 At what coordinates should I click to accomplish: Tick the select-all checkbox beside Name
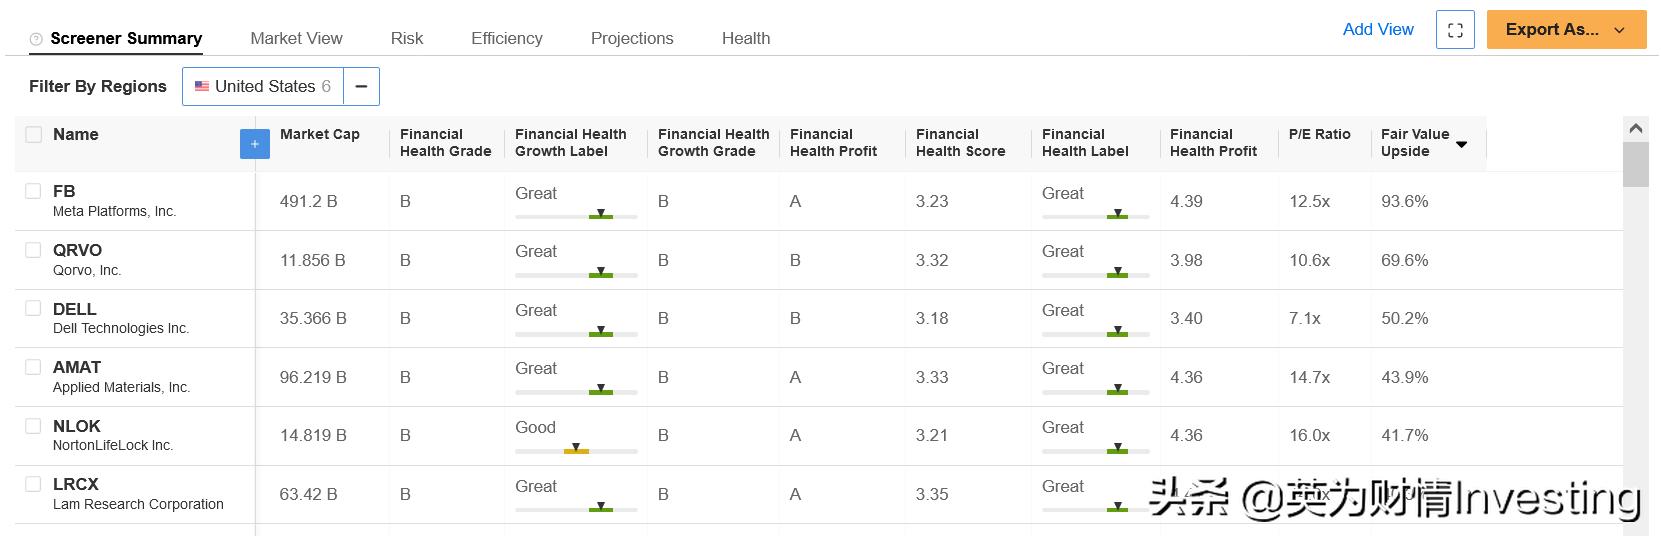[x=33, y=134]
